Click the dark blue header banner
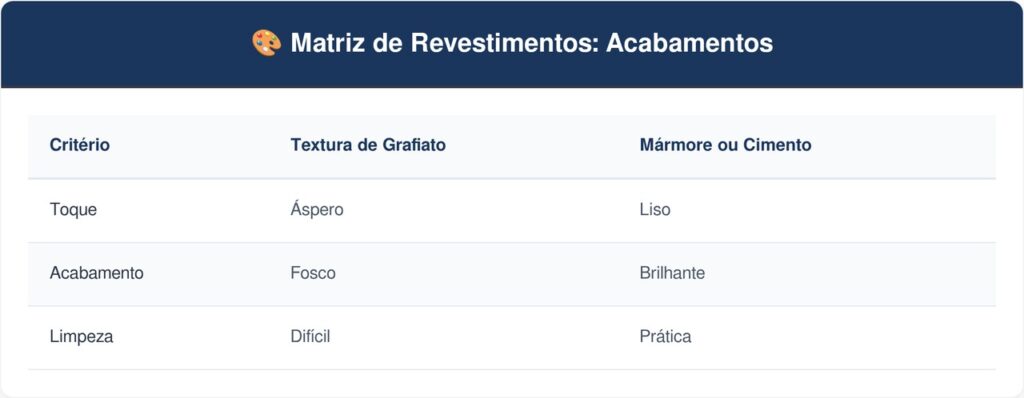Image resolution: width=1024 pixels, height=398 pixels. [512, 44]
